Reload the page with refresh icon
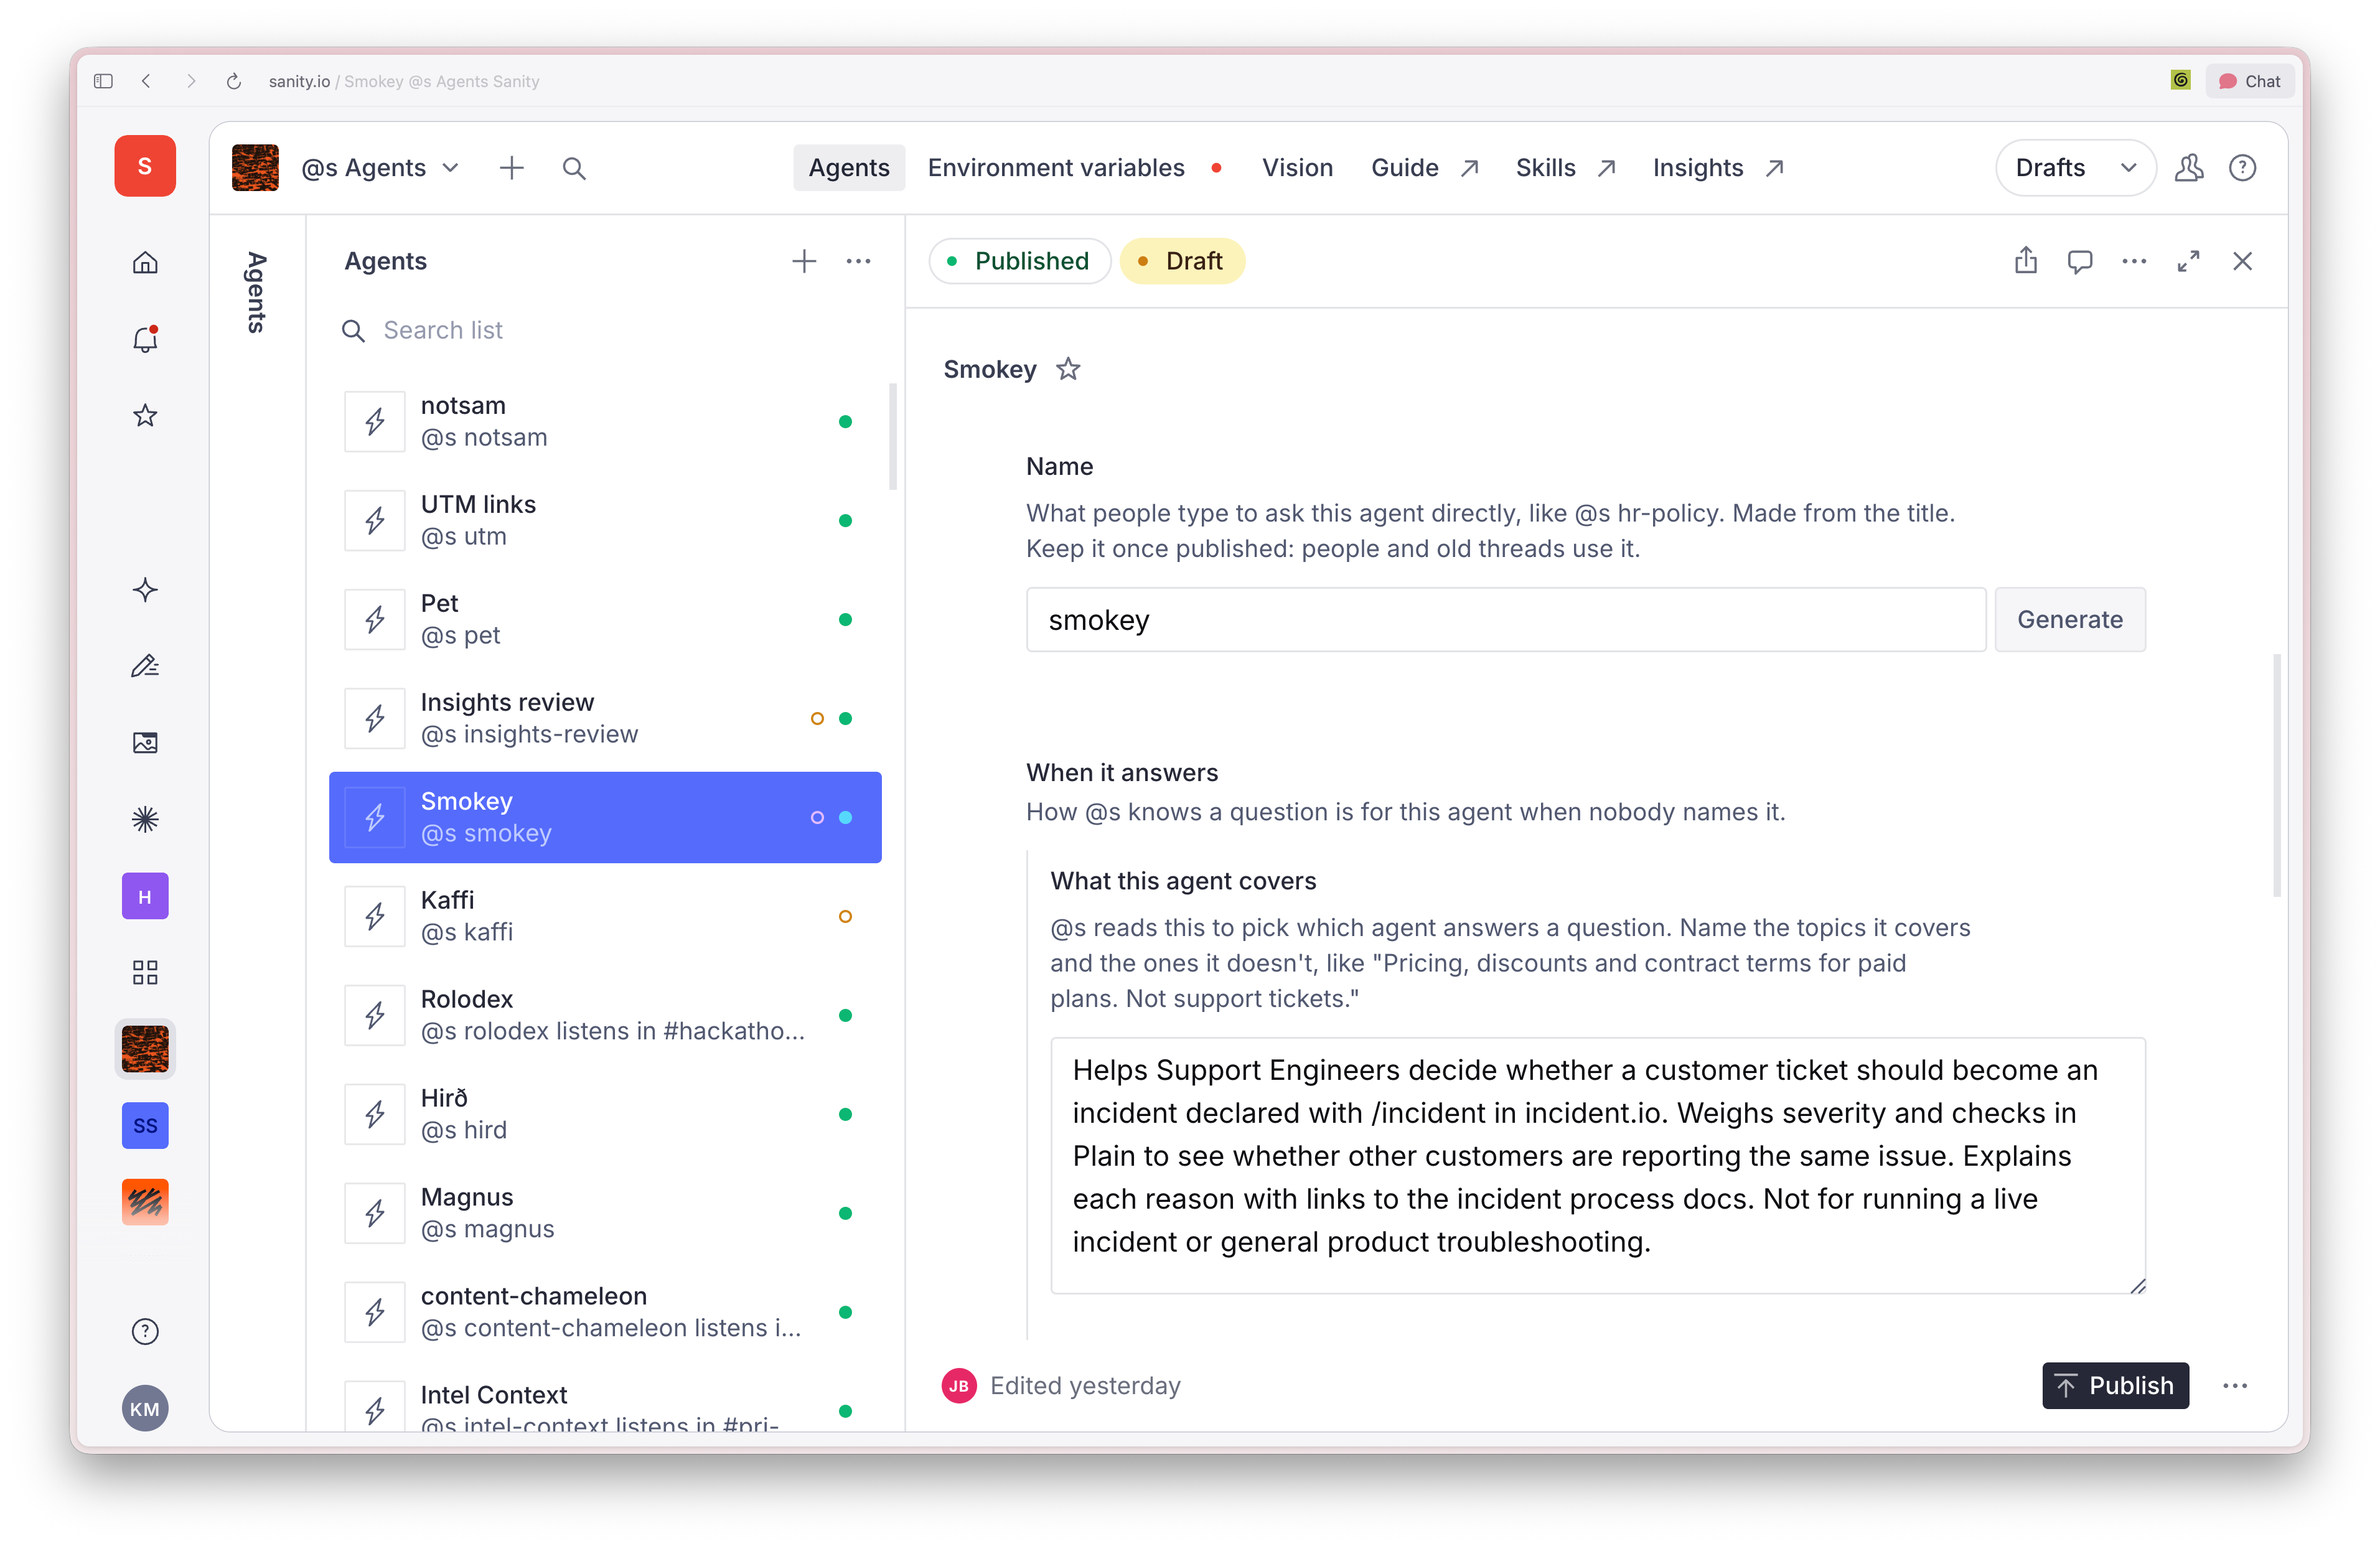 234,81
